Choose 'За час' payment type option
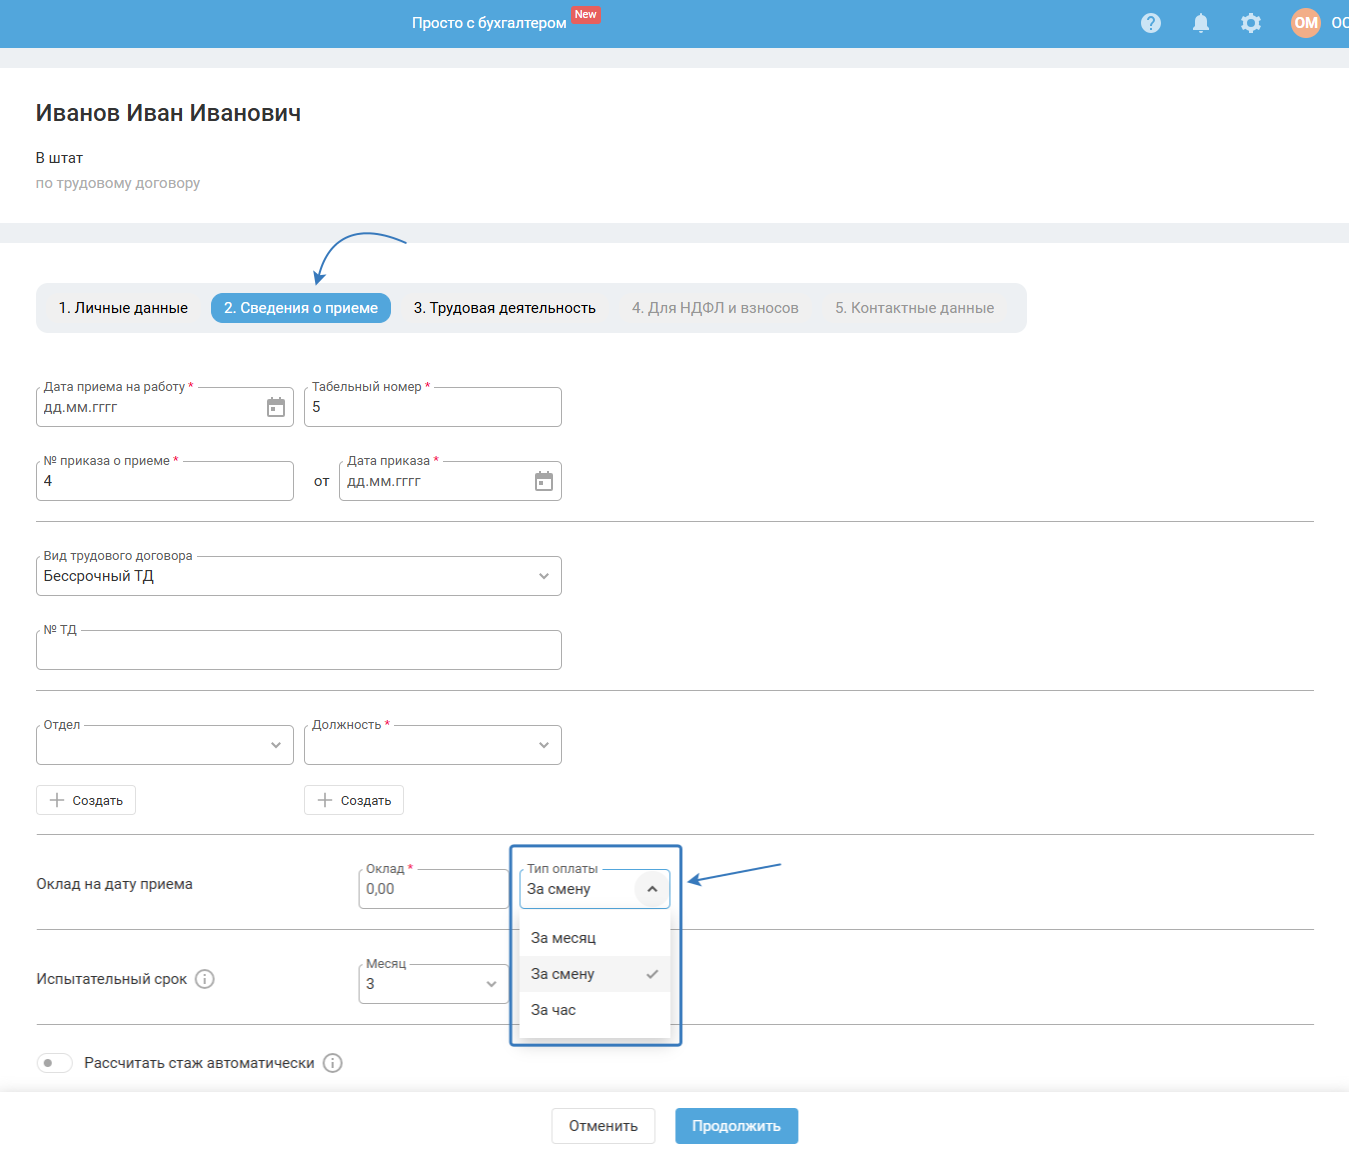1349x1150 pixels. click(x=554, y=1010)
